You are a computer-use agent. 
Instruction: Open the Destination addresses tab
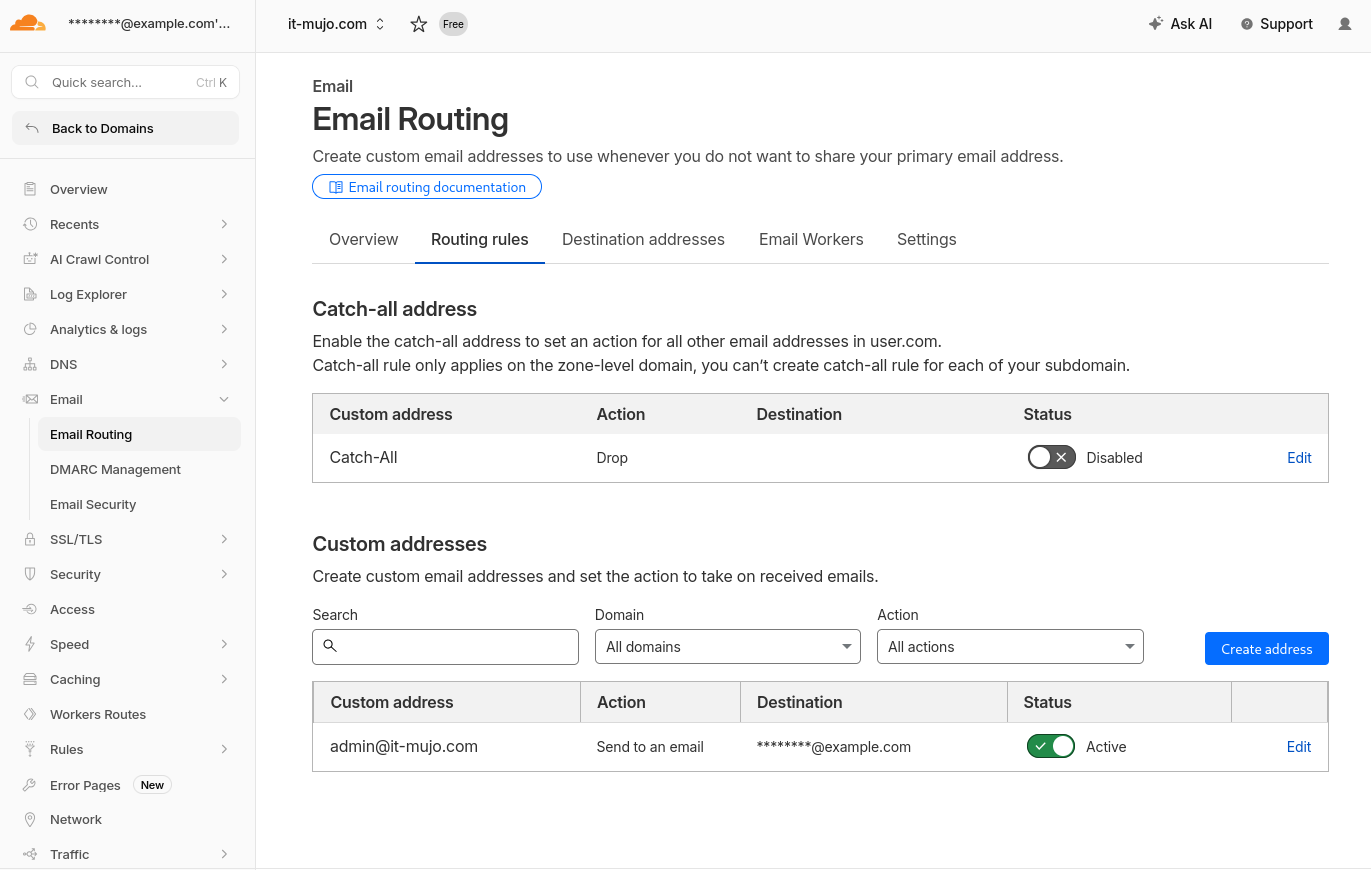643,239
